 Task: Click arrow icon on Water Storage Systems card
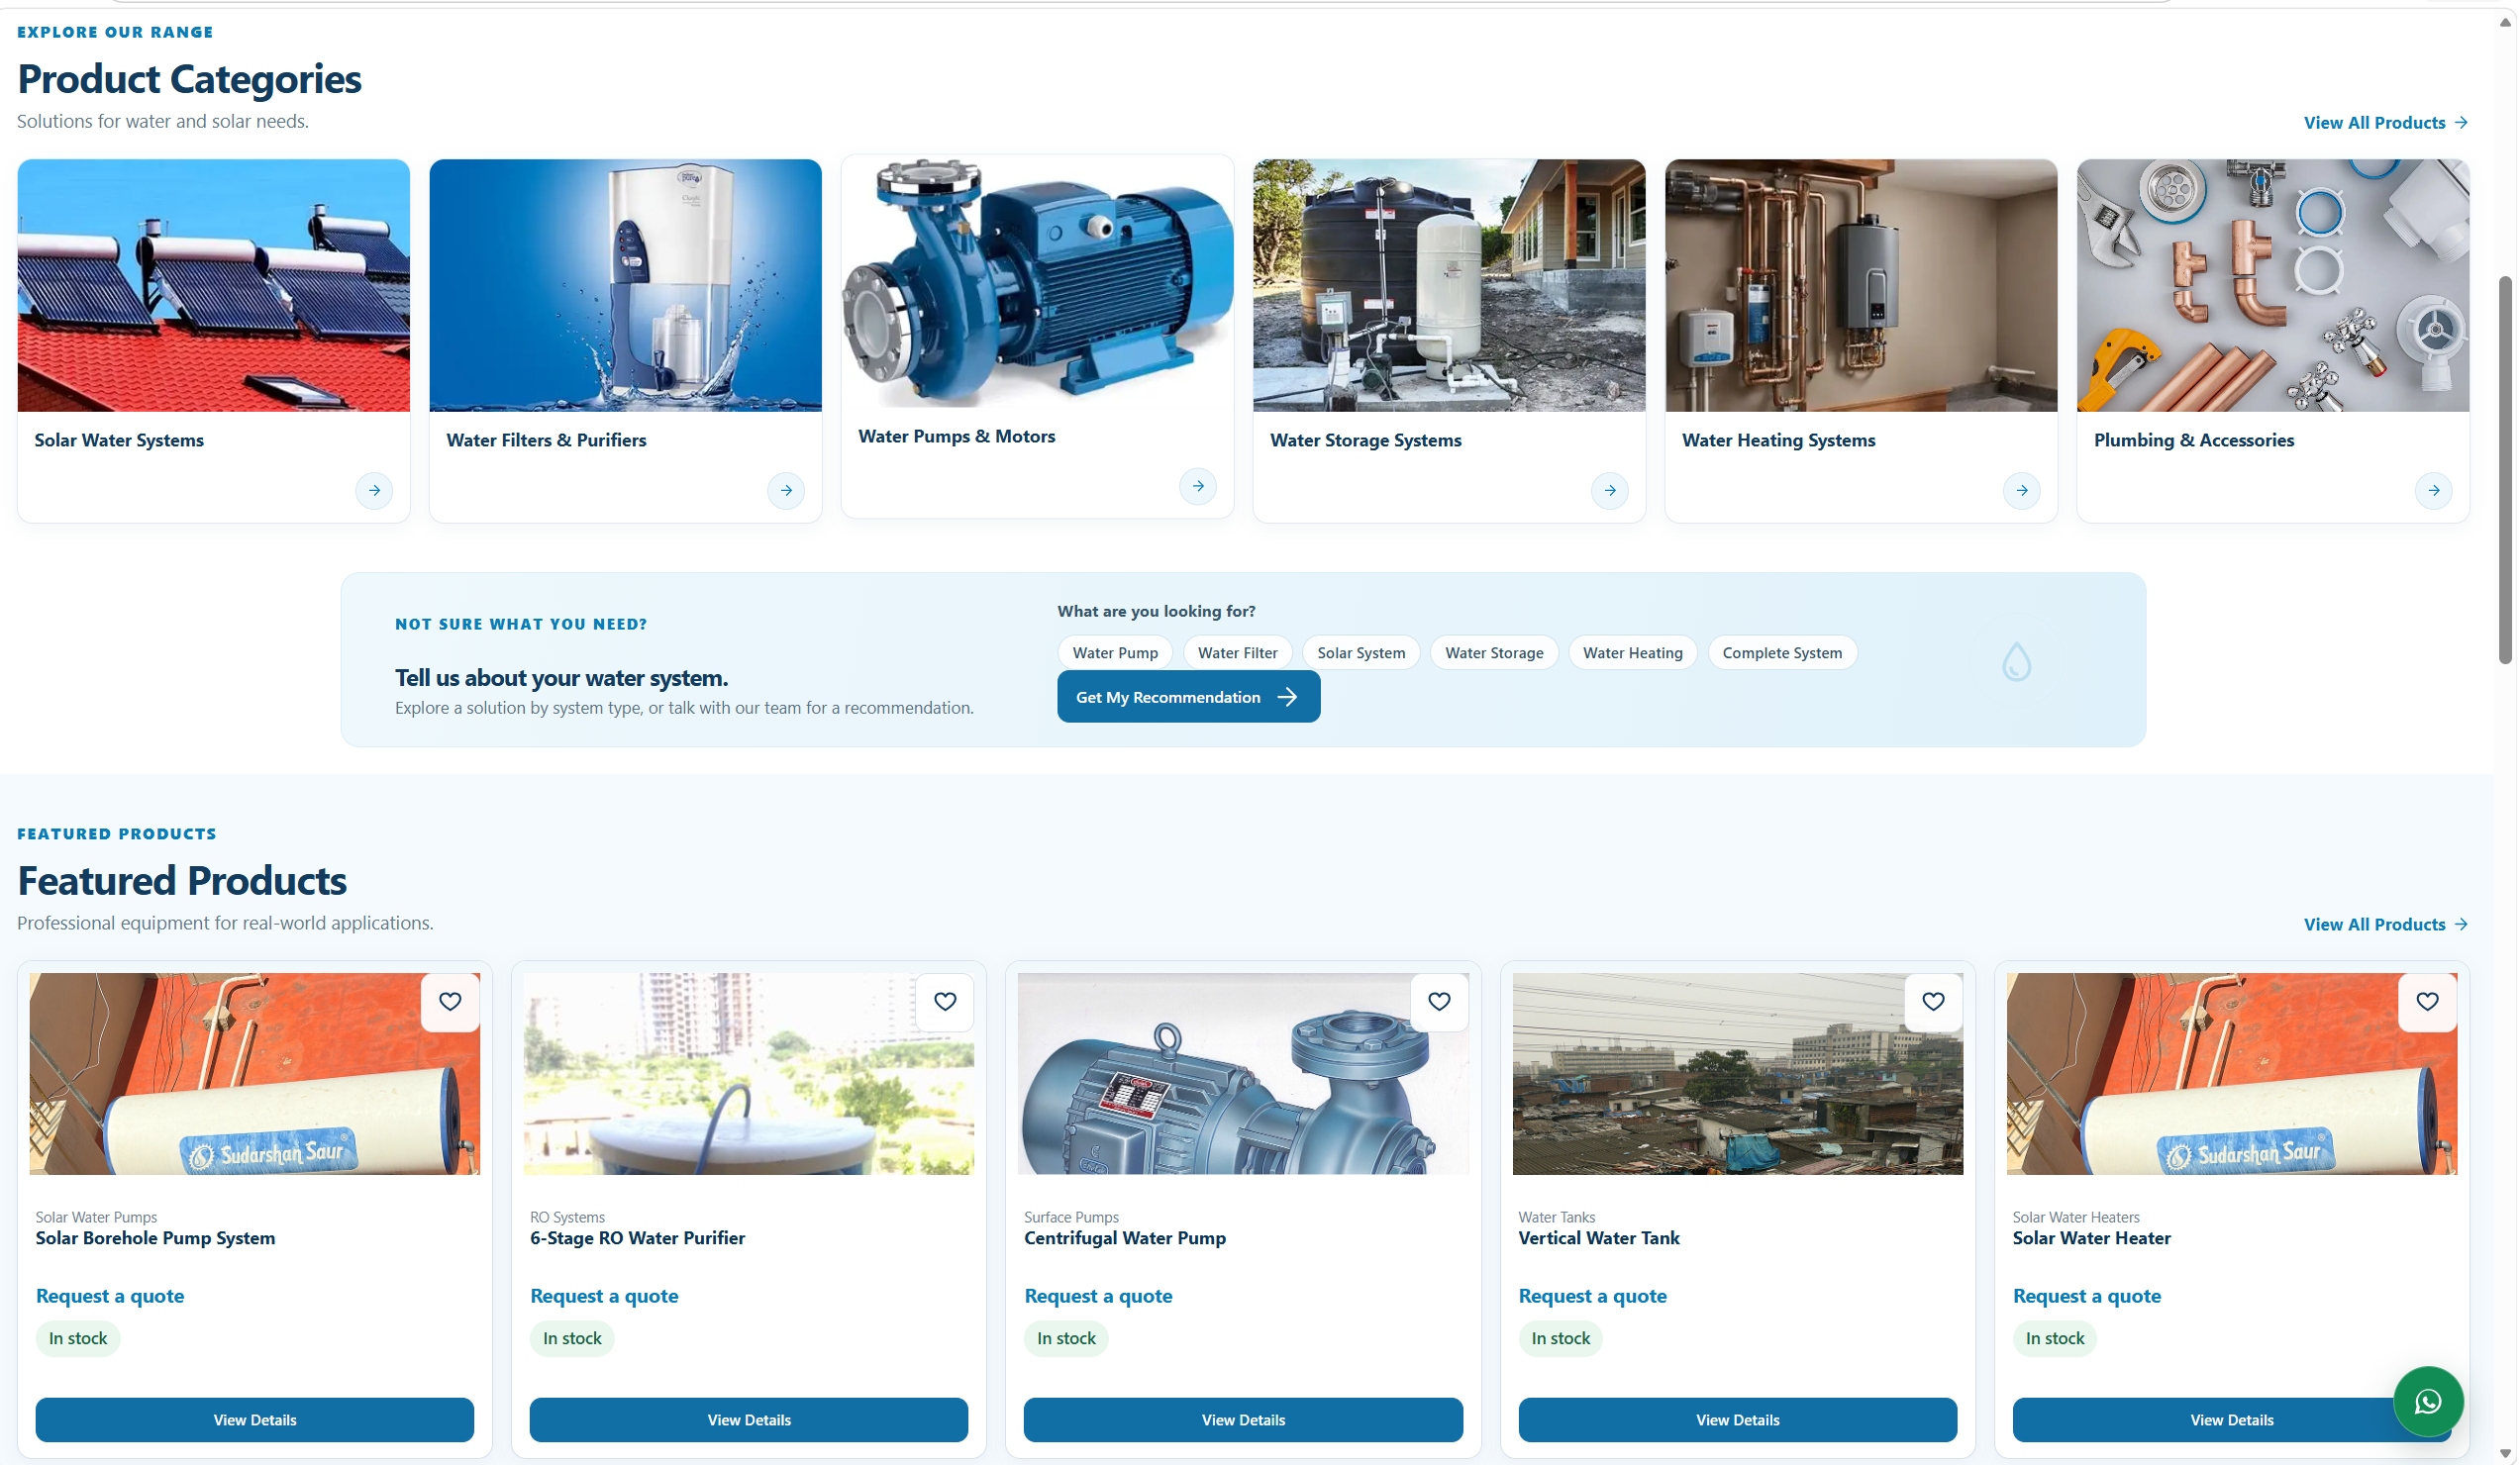(1610, 491)
